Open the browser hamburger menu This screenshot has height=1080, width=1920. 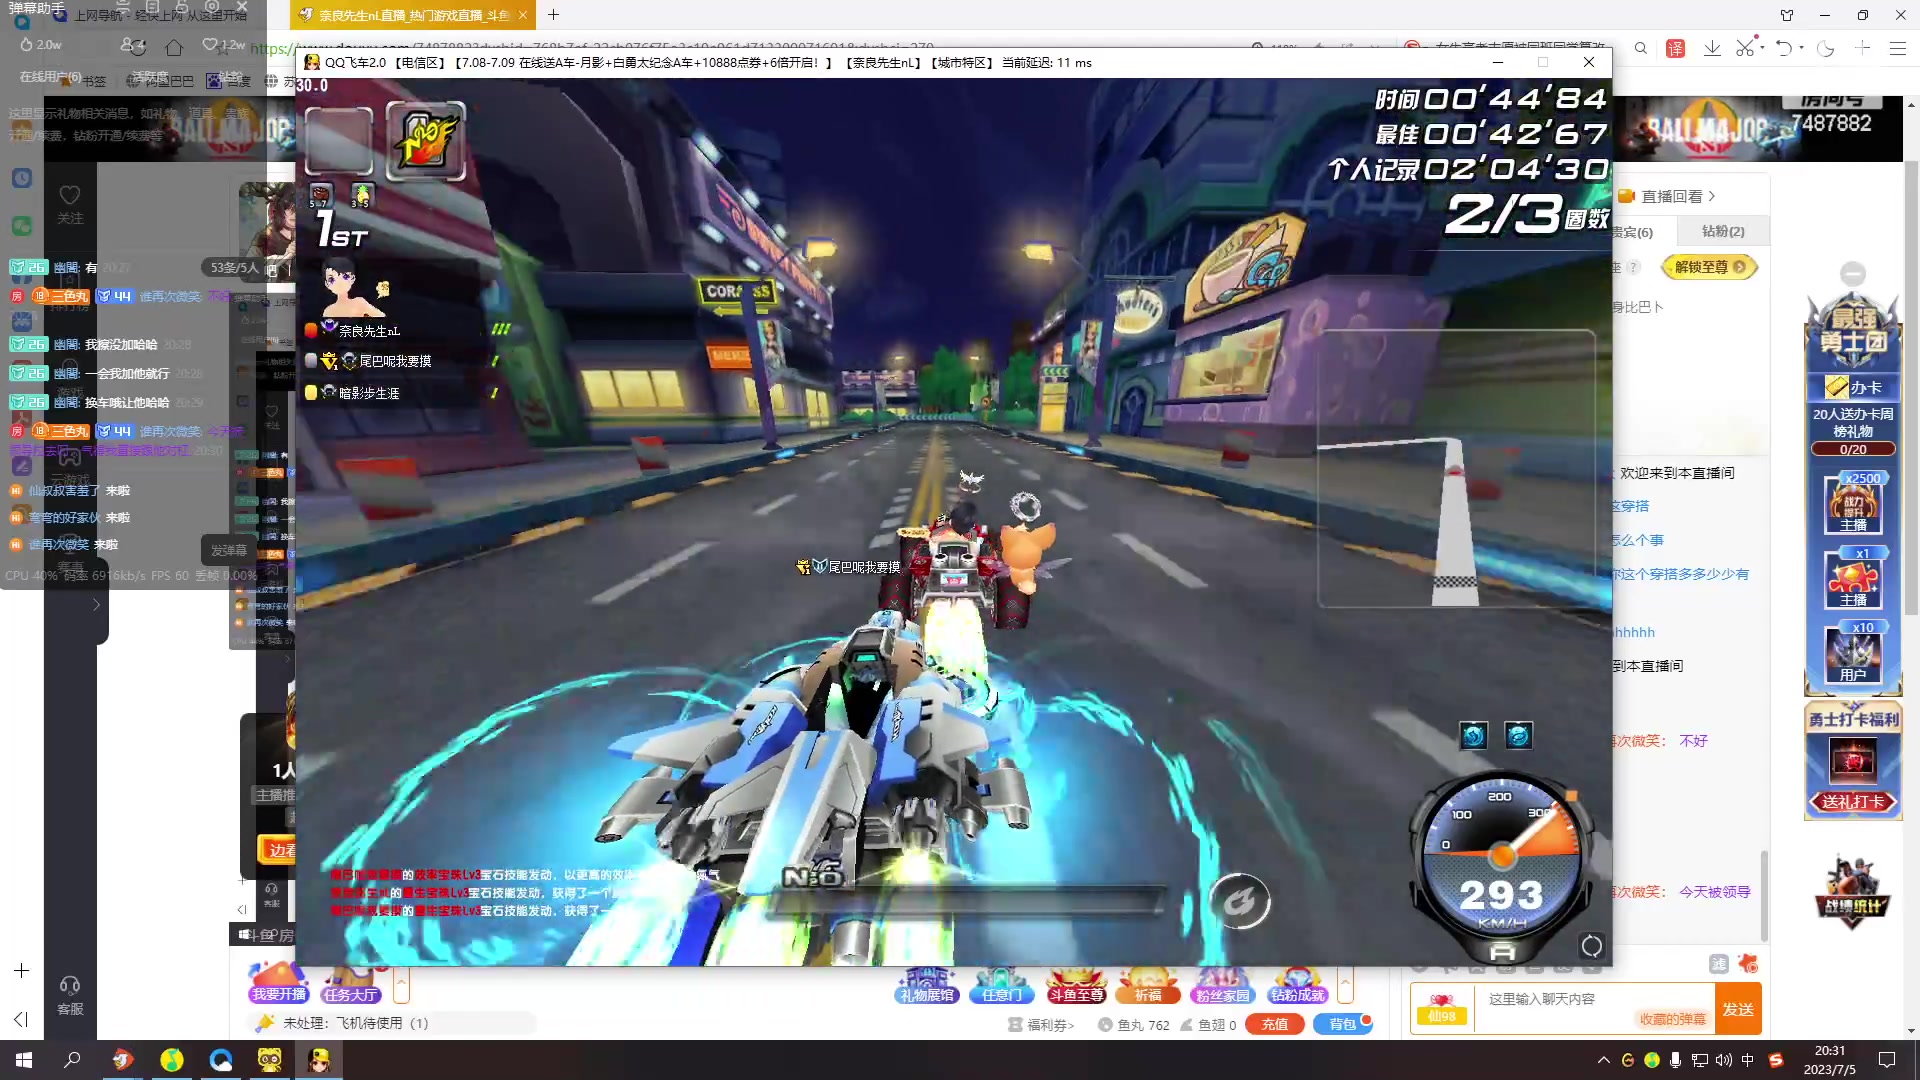click(1897, 48)
